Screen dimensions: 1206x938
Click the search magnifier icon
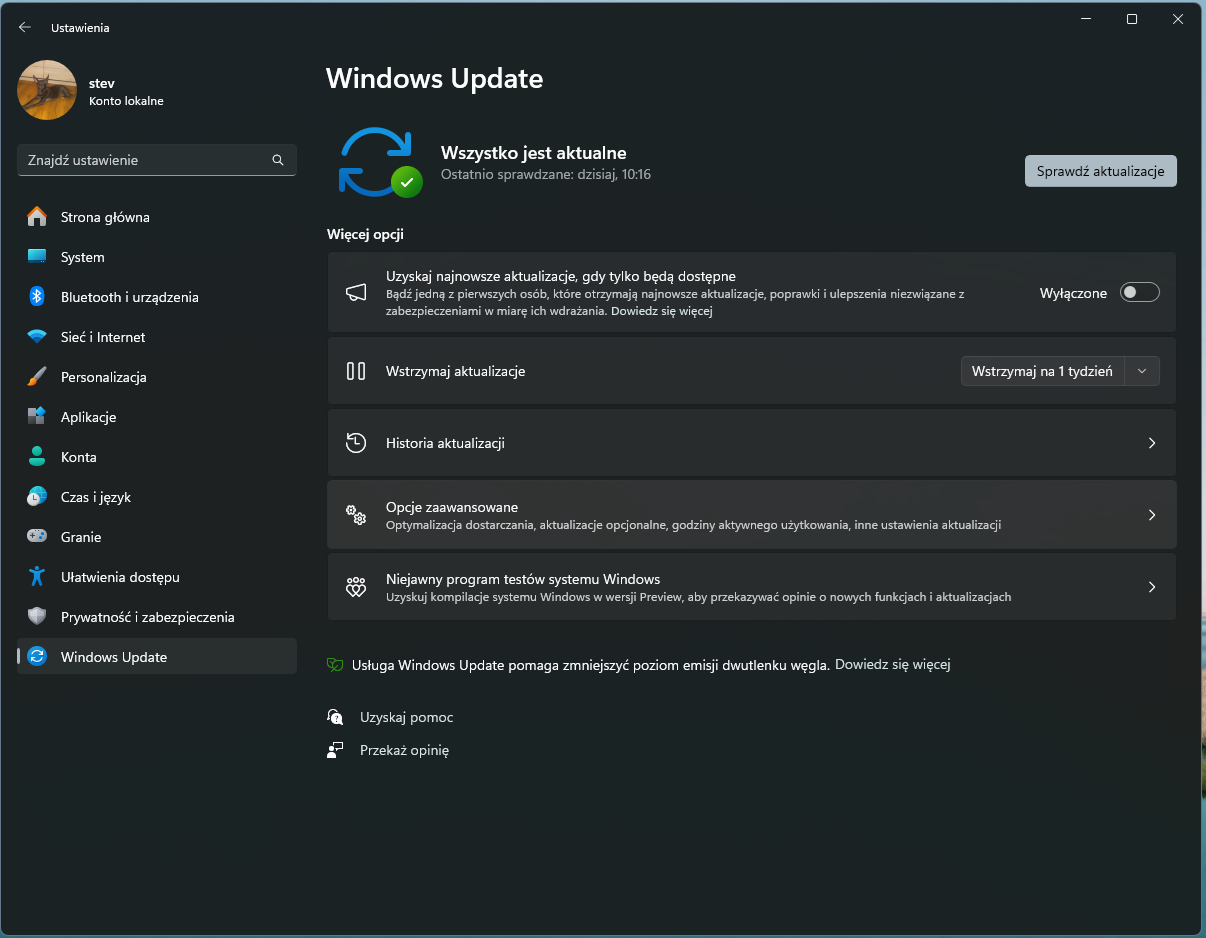[x=278, y=160]
